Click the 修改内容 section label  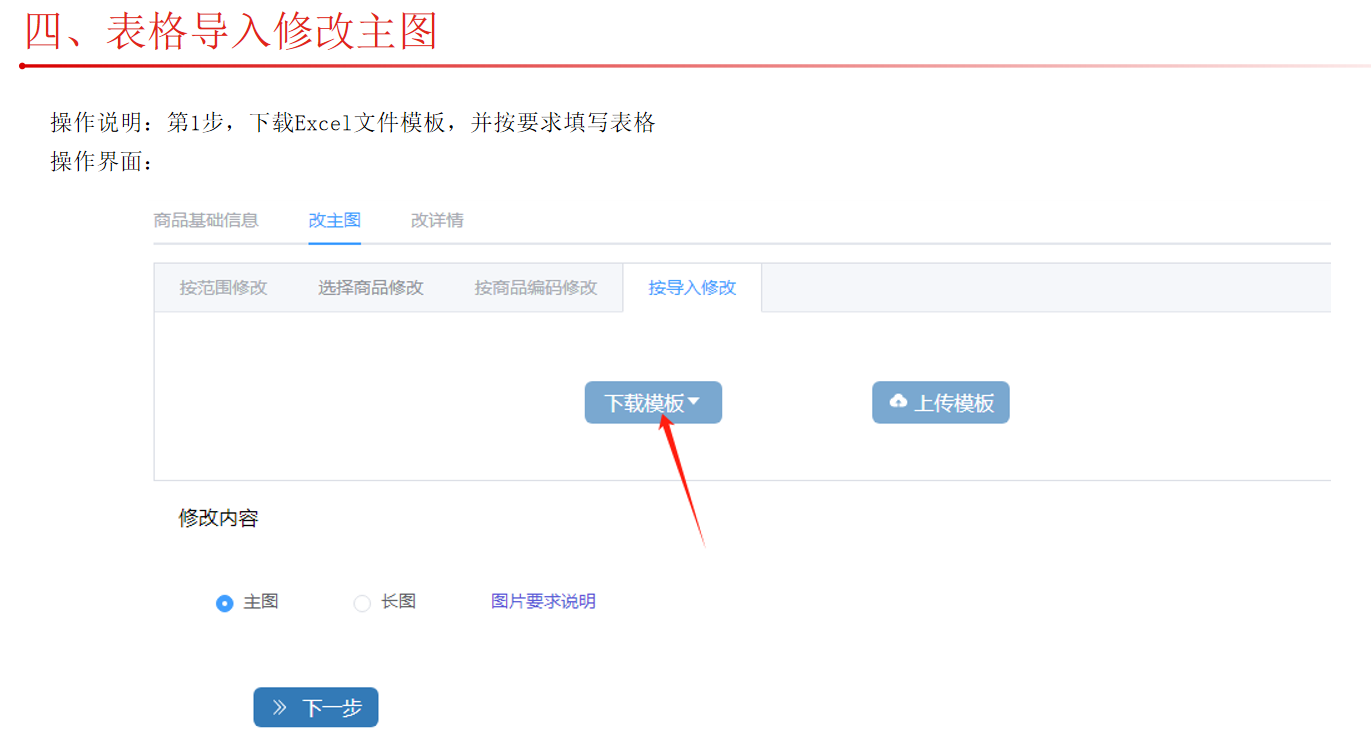pyautogui.click(x=218, y=518)
